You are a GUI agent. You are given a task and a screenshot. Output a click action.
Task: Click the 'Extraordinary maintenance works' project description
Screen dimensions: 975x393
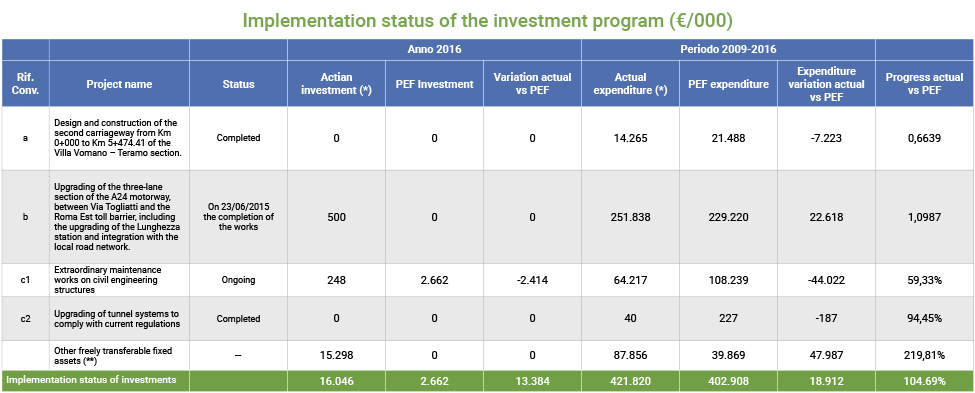119,280
